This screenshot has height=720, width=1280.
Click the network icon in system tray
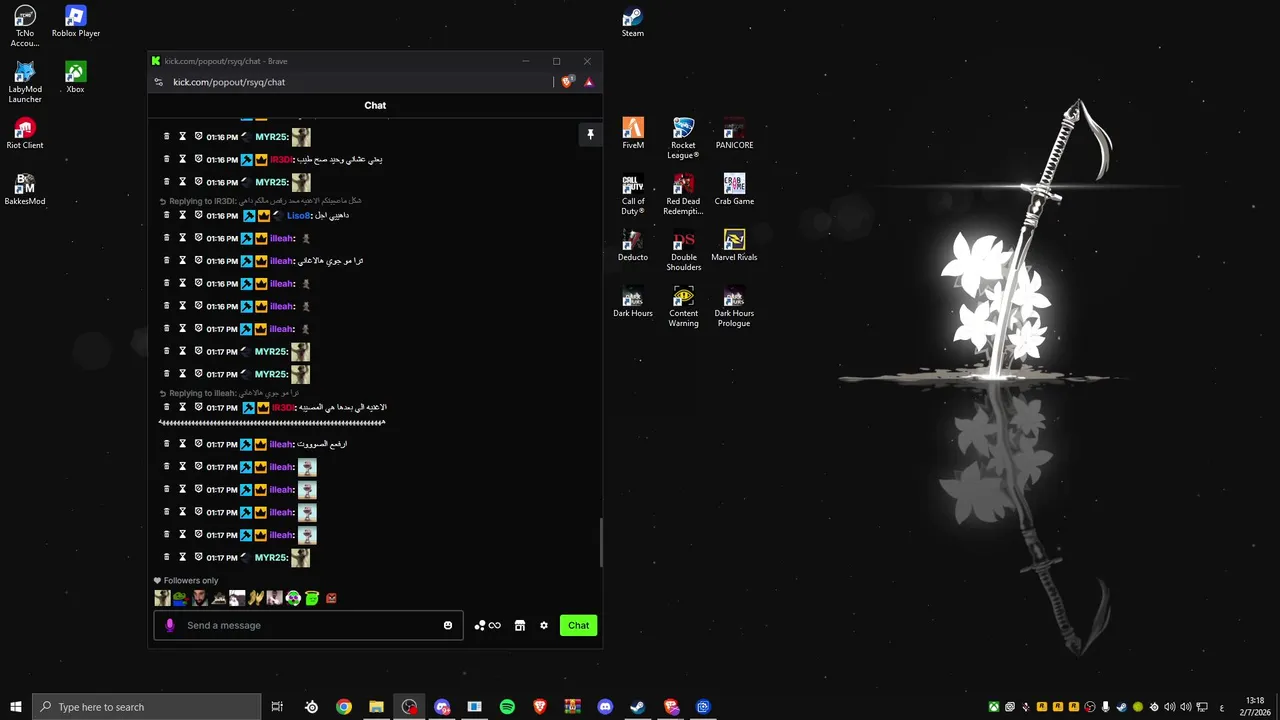click(x=1202, y=707)
